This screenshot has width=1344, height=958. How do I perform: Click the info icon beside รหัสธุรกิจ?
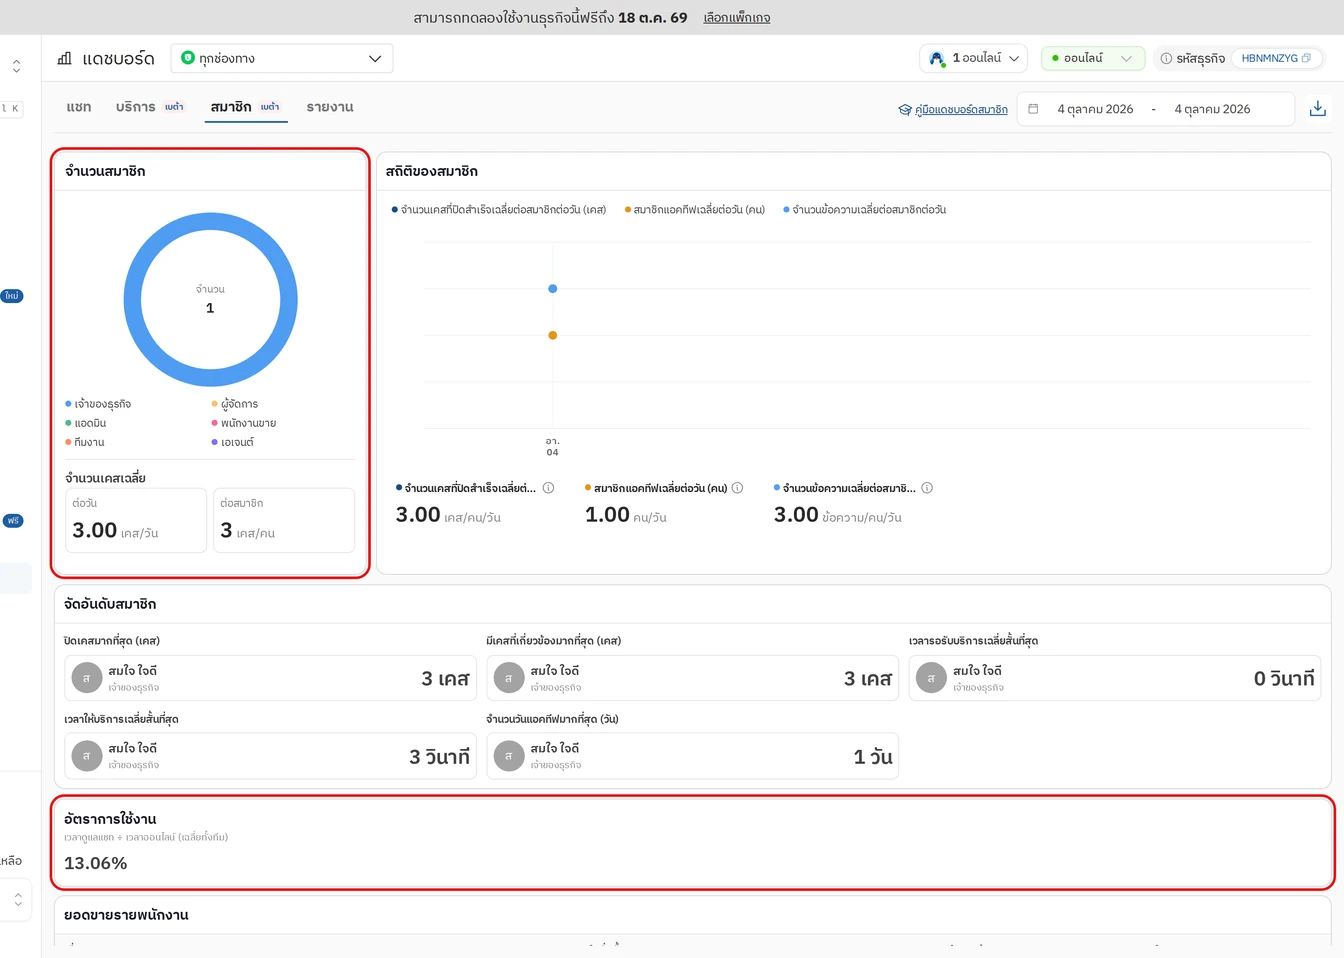(1166, 58)
